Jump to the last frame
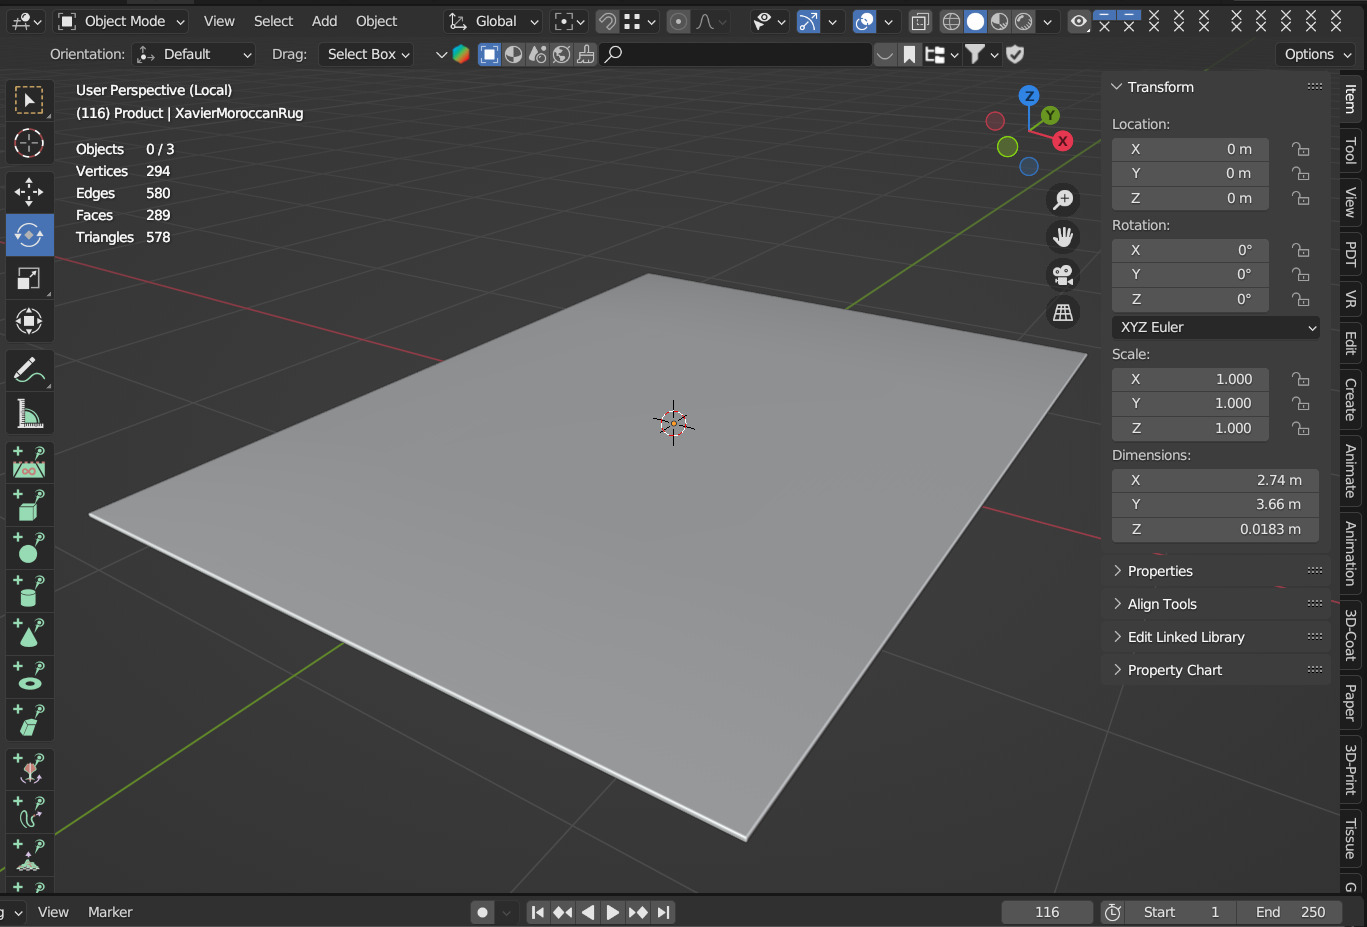Screen dimensions: 1367x927 [663, 912]
